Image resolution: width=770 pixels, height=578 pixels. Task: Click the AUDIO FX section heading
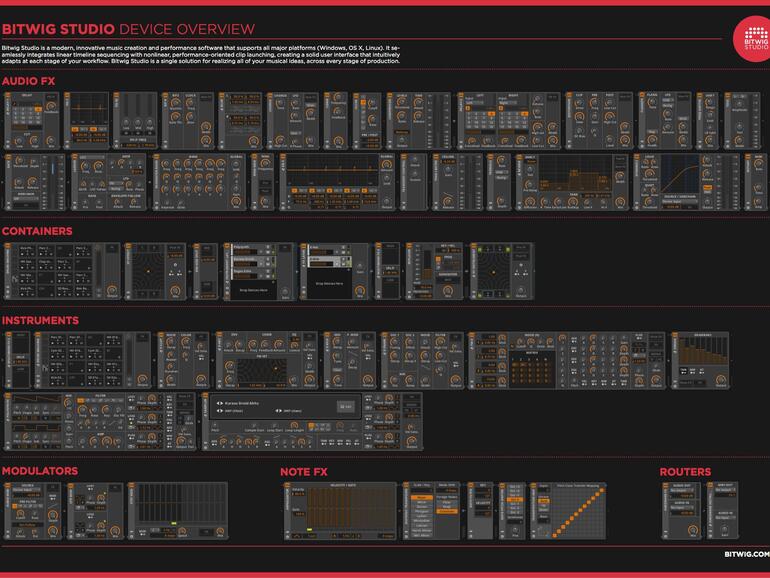pos(28,81)
